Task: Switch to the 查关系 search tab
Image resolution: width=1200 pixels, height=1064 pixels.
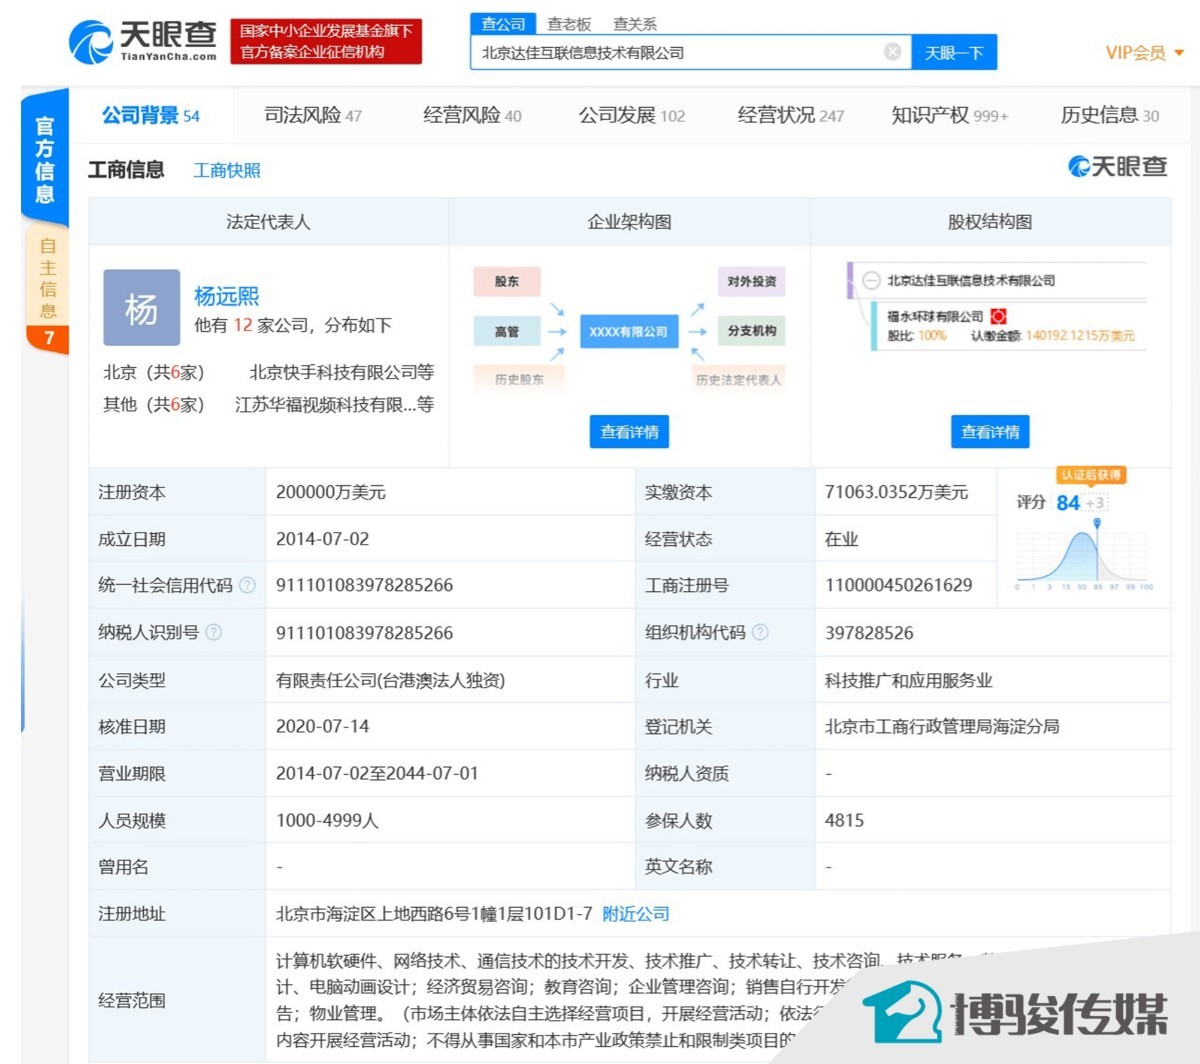Action: pos(635,24)
